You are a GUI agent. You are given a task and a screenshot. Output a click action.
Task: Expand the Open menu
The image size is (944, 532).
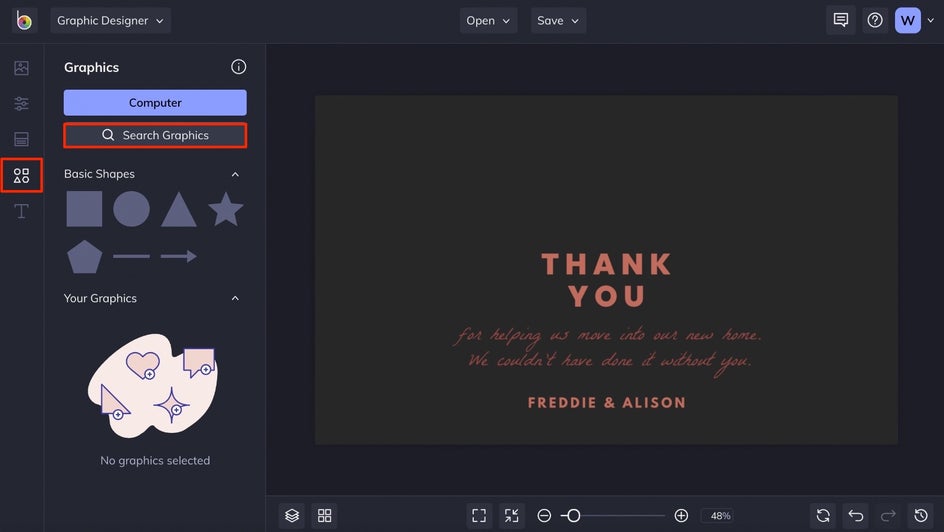click(x=488, y=20)
